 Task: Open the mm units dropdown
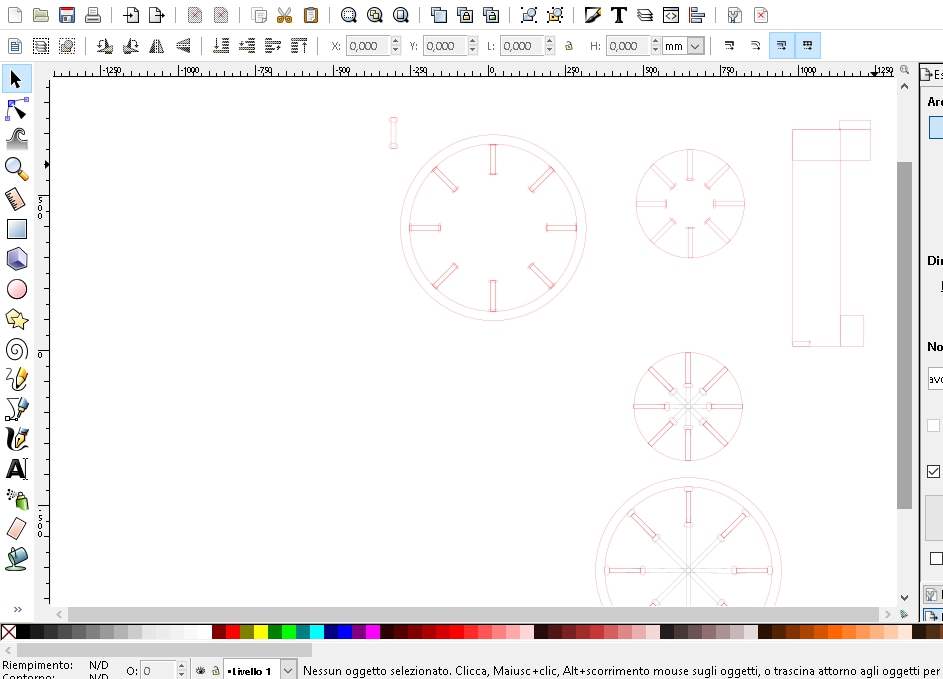(695, 46)
